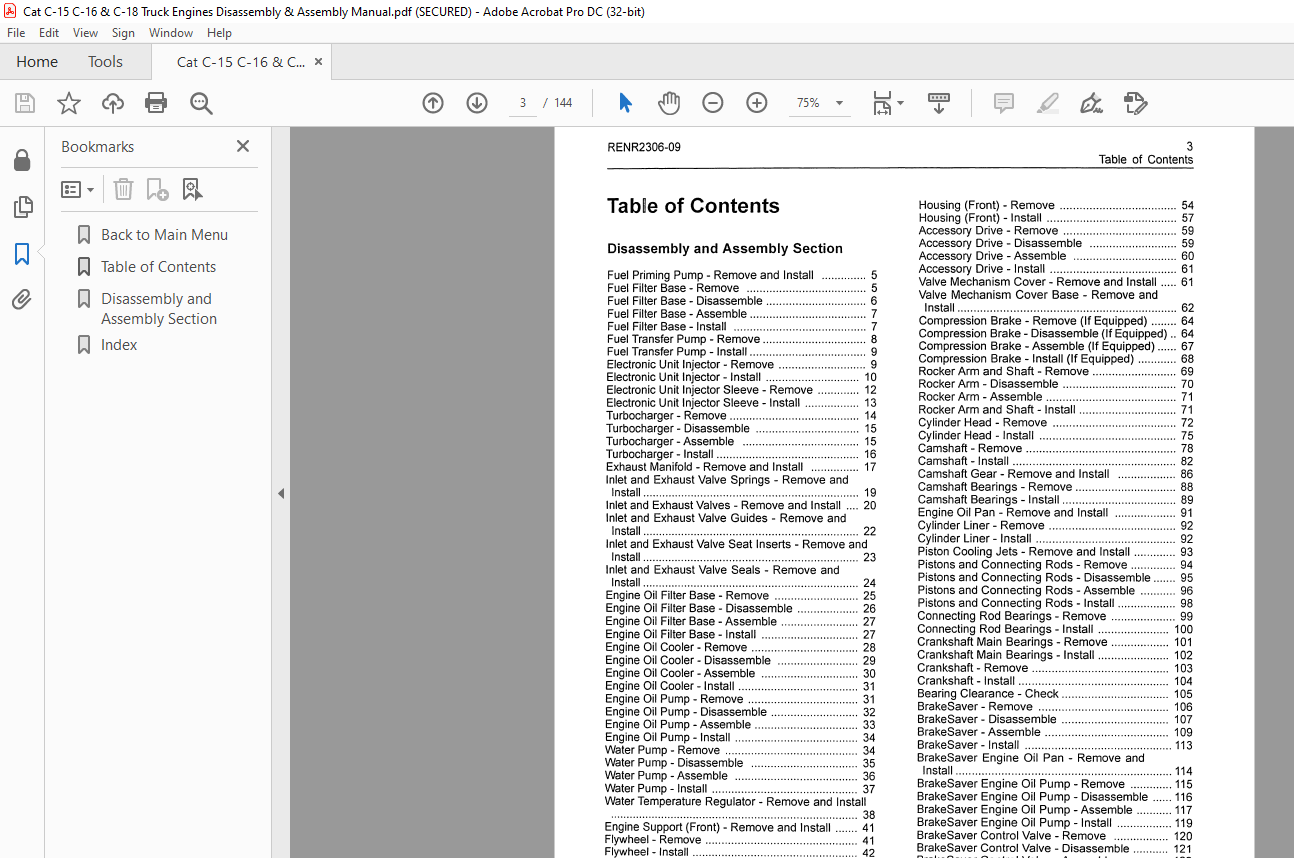The image size is (1294, 858).
Task: Click the stamp/request signature icon
Action: coord(1135,103)
